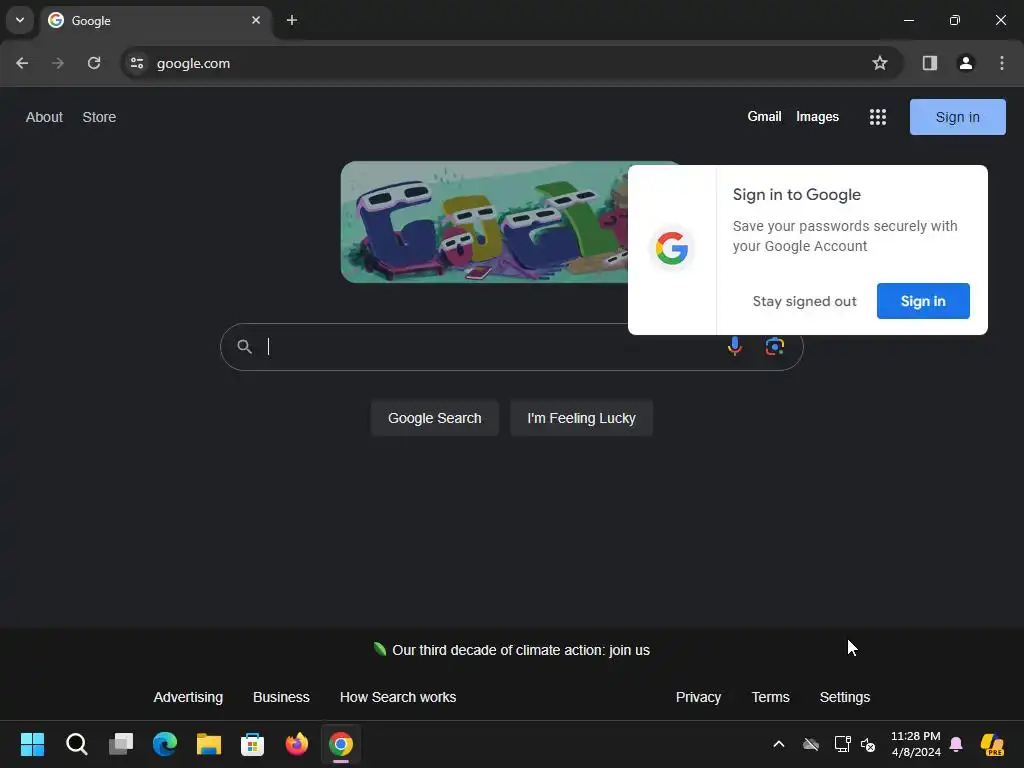This screenshot has width=1024, height=768.
Task: Open the Images link
Action: point(817,116)
